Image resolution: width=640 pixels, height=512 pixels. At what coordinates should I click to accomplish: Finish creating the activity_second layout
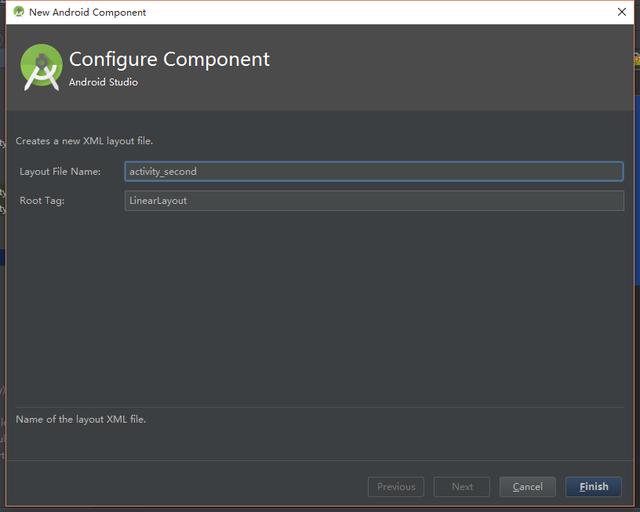coord(593,487)
